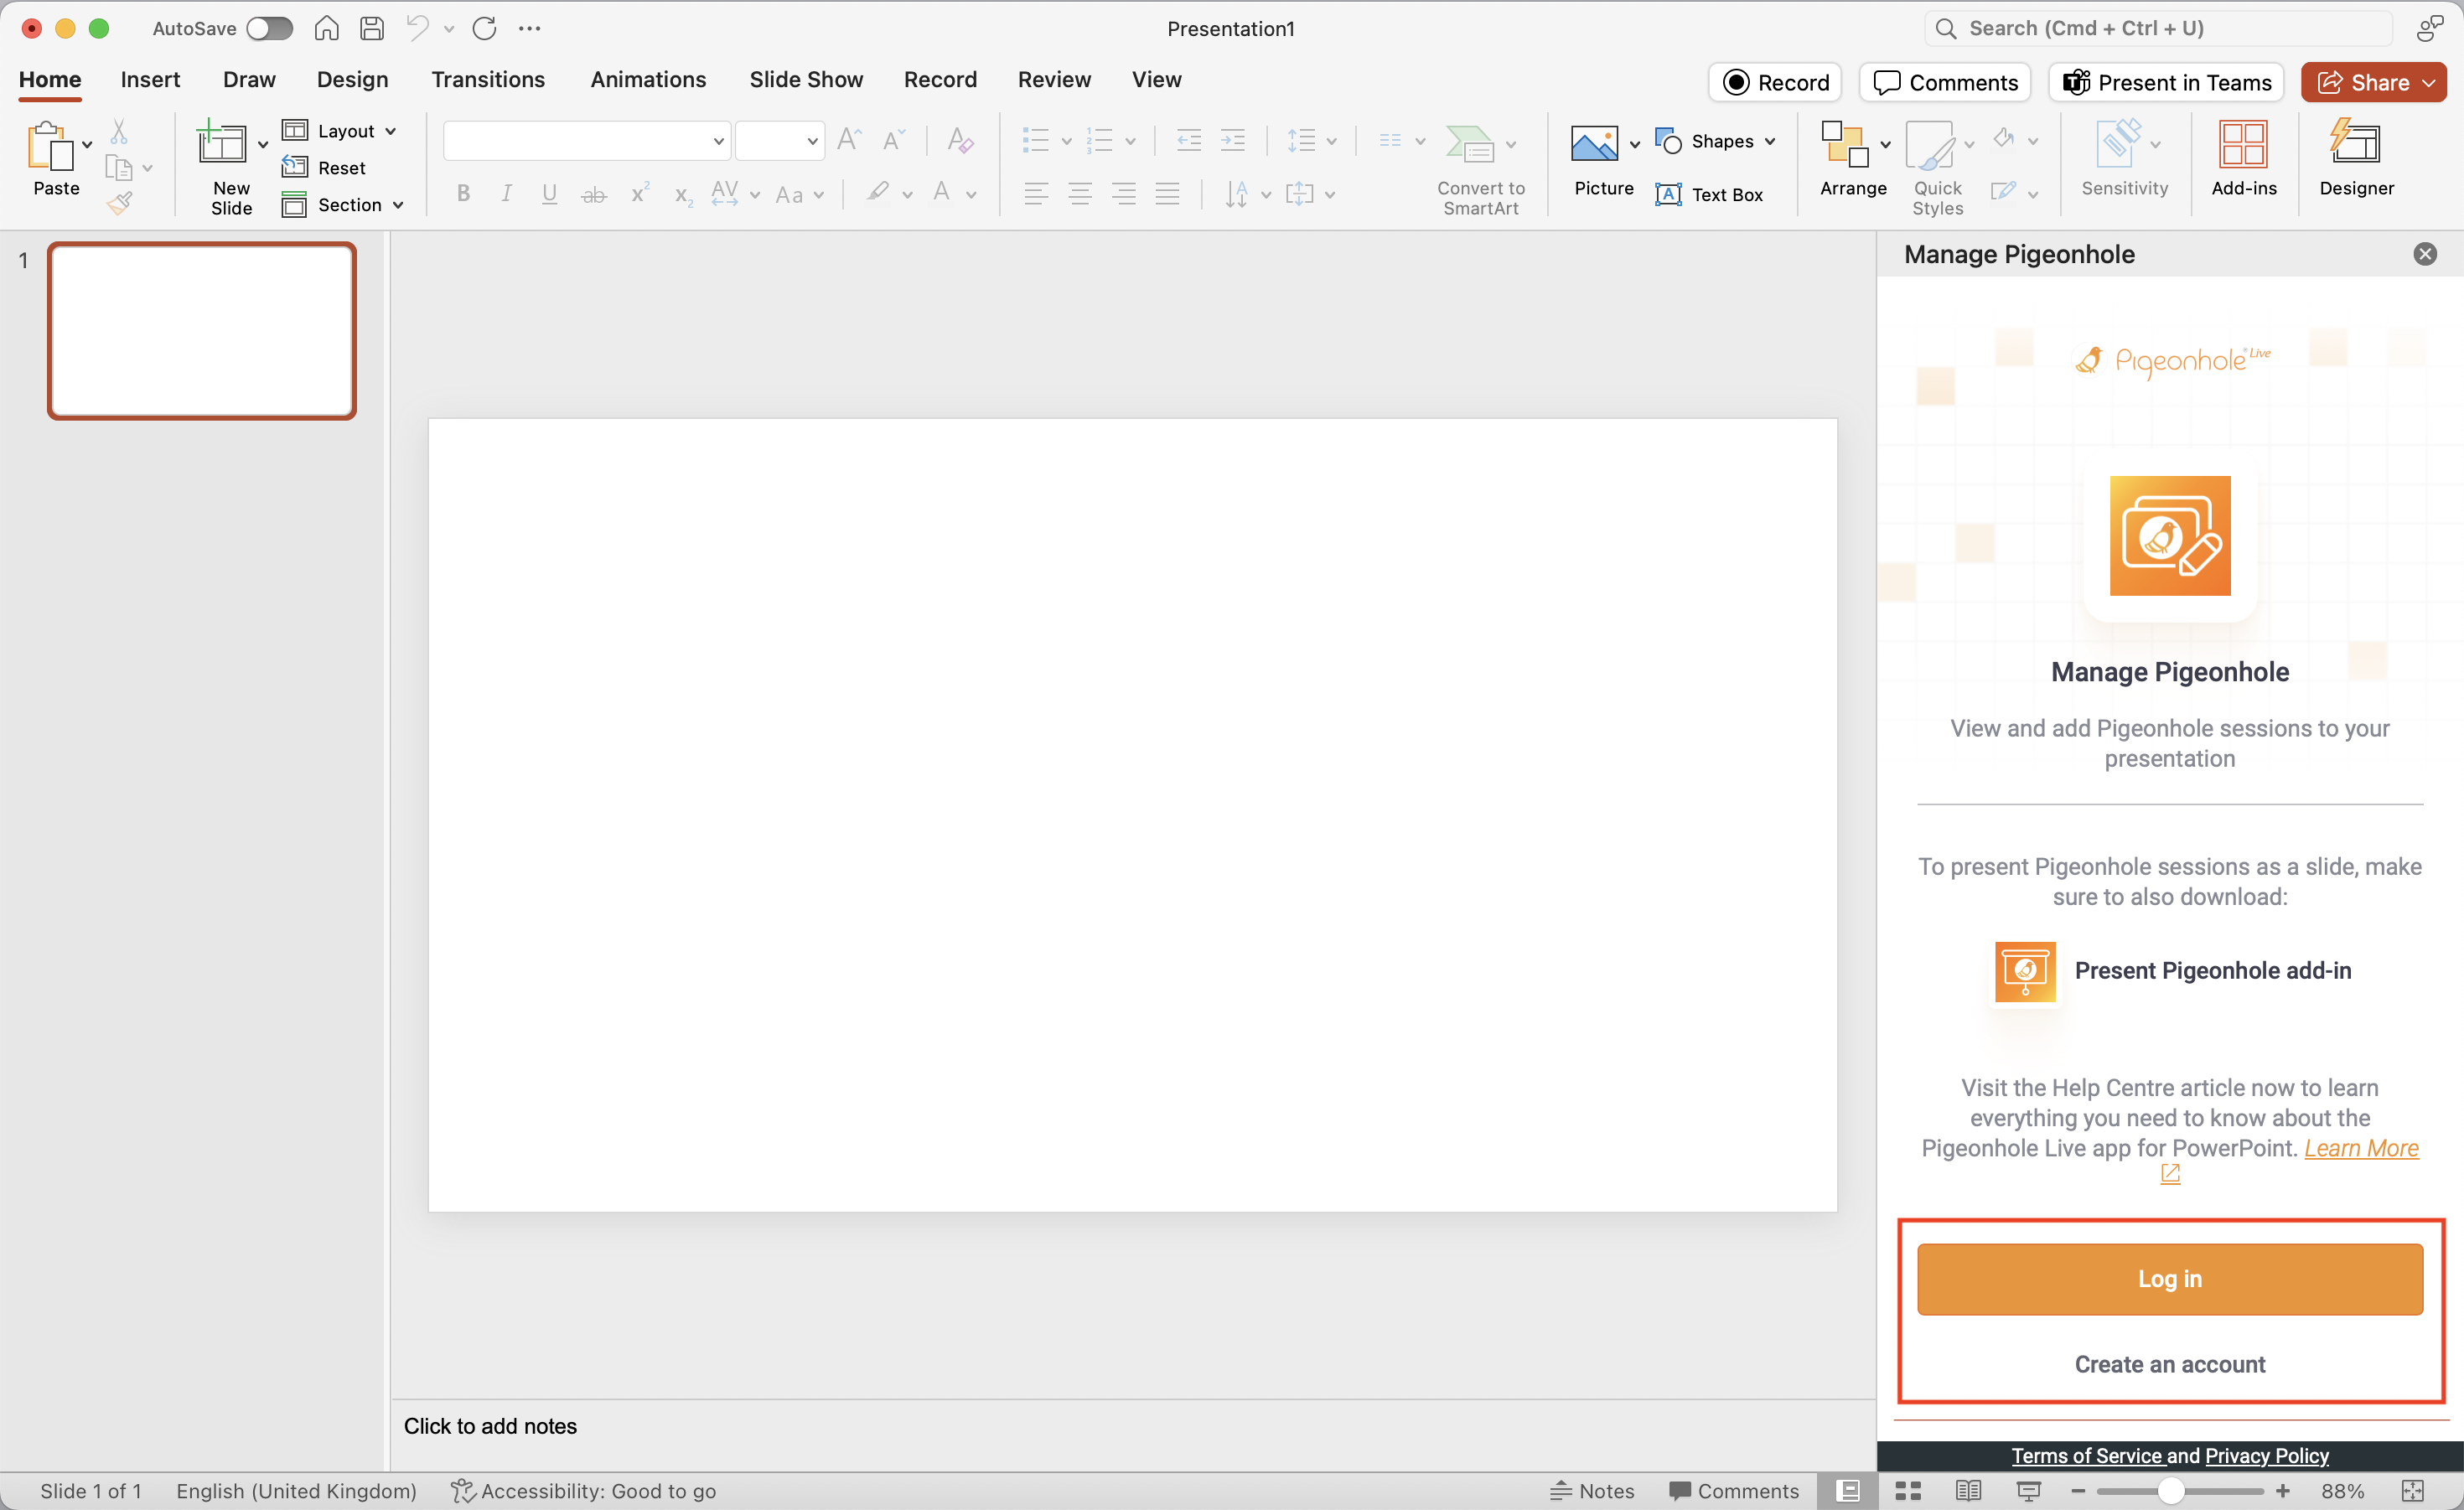The image size is (2464, 1510).
Task: Open the Terms of Service link
Action: pyautogui.click(x=2087, y=1455)
